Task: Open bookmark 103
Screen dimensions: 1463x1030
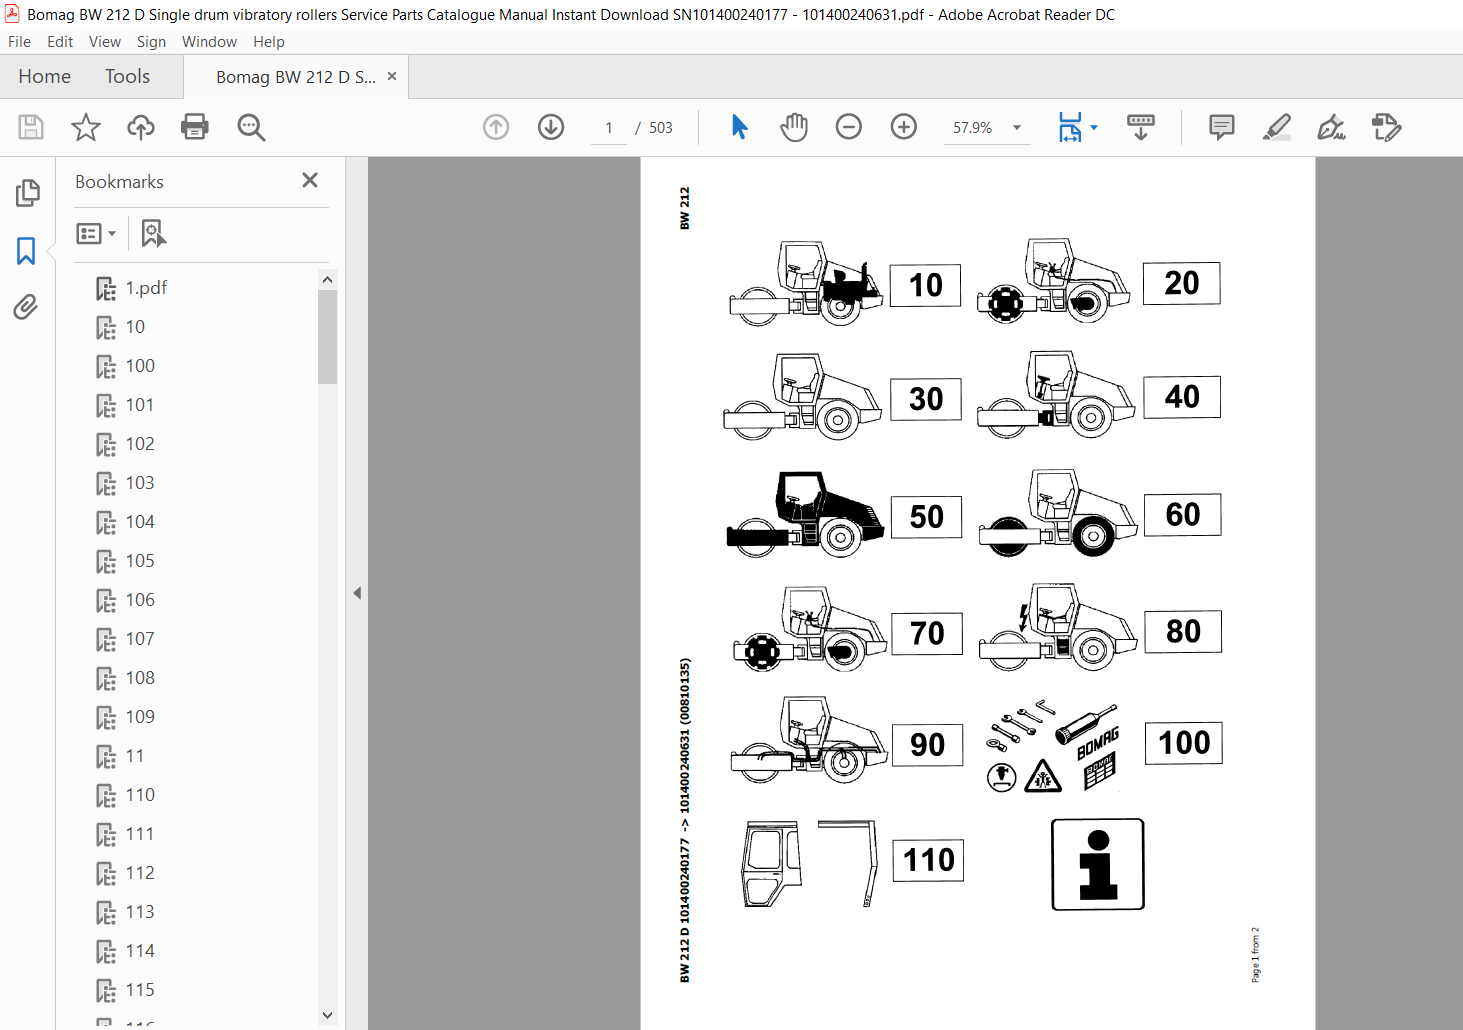Action: pos(140,483)
